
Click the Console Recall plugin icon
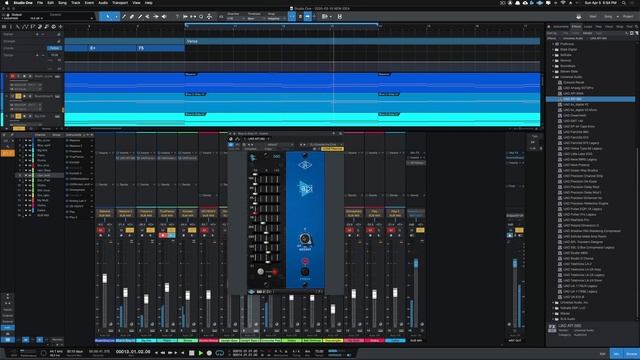tap(560, 82)
